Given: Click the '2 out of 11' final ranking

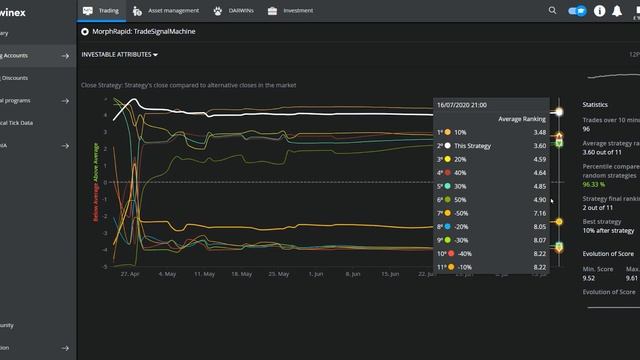Looking at the screenshot, I should point(598,207).
